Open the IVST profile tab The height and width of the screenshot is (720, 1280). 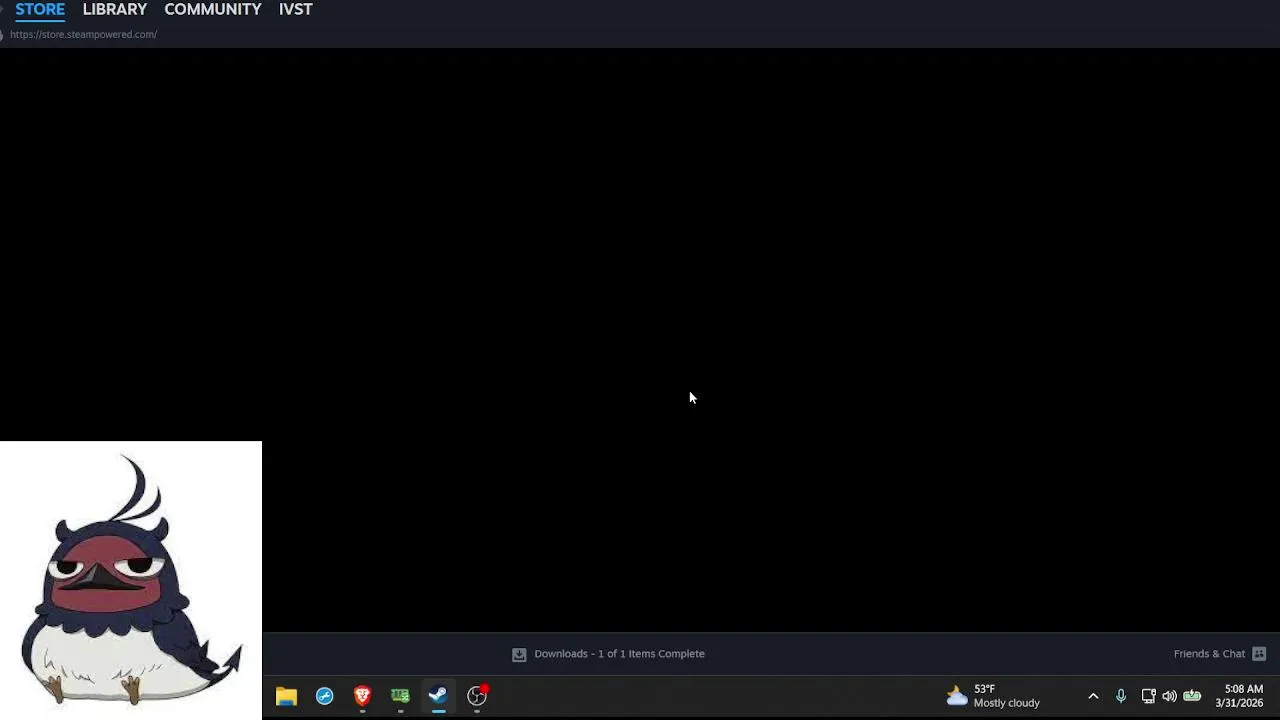tap(296, 9)
